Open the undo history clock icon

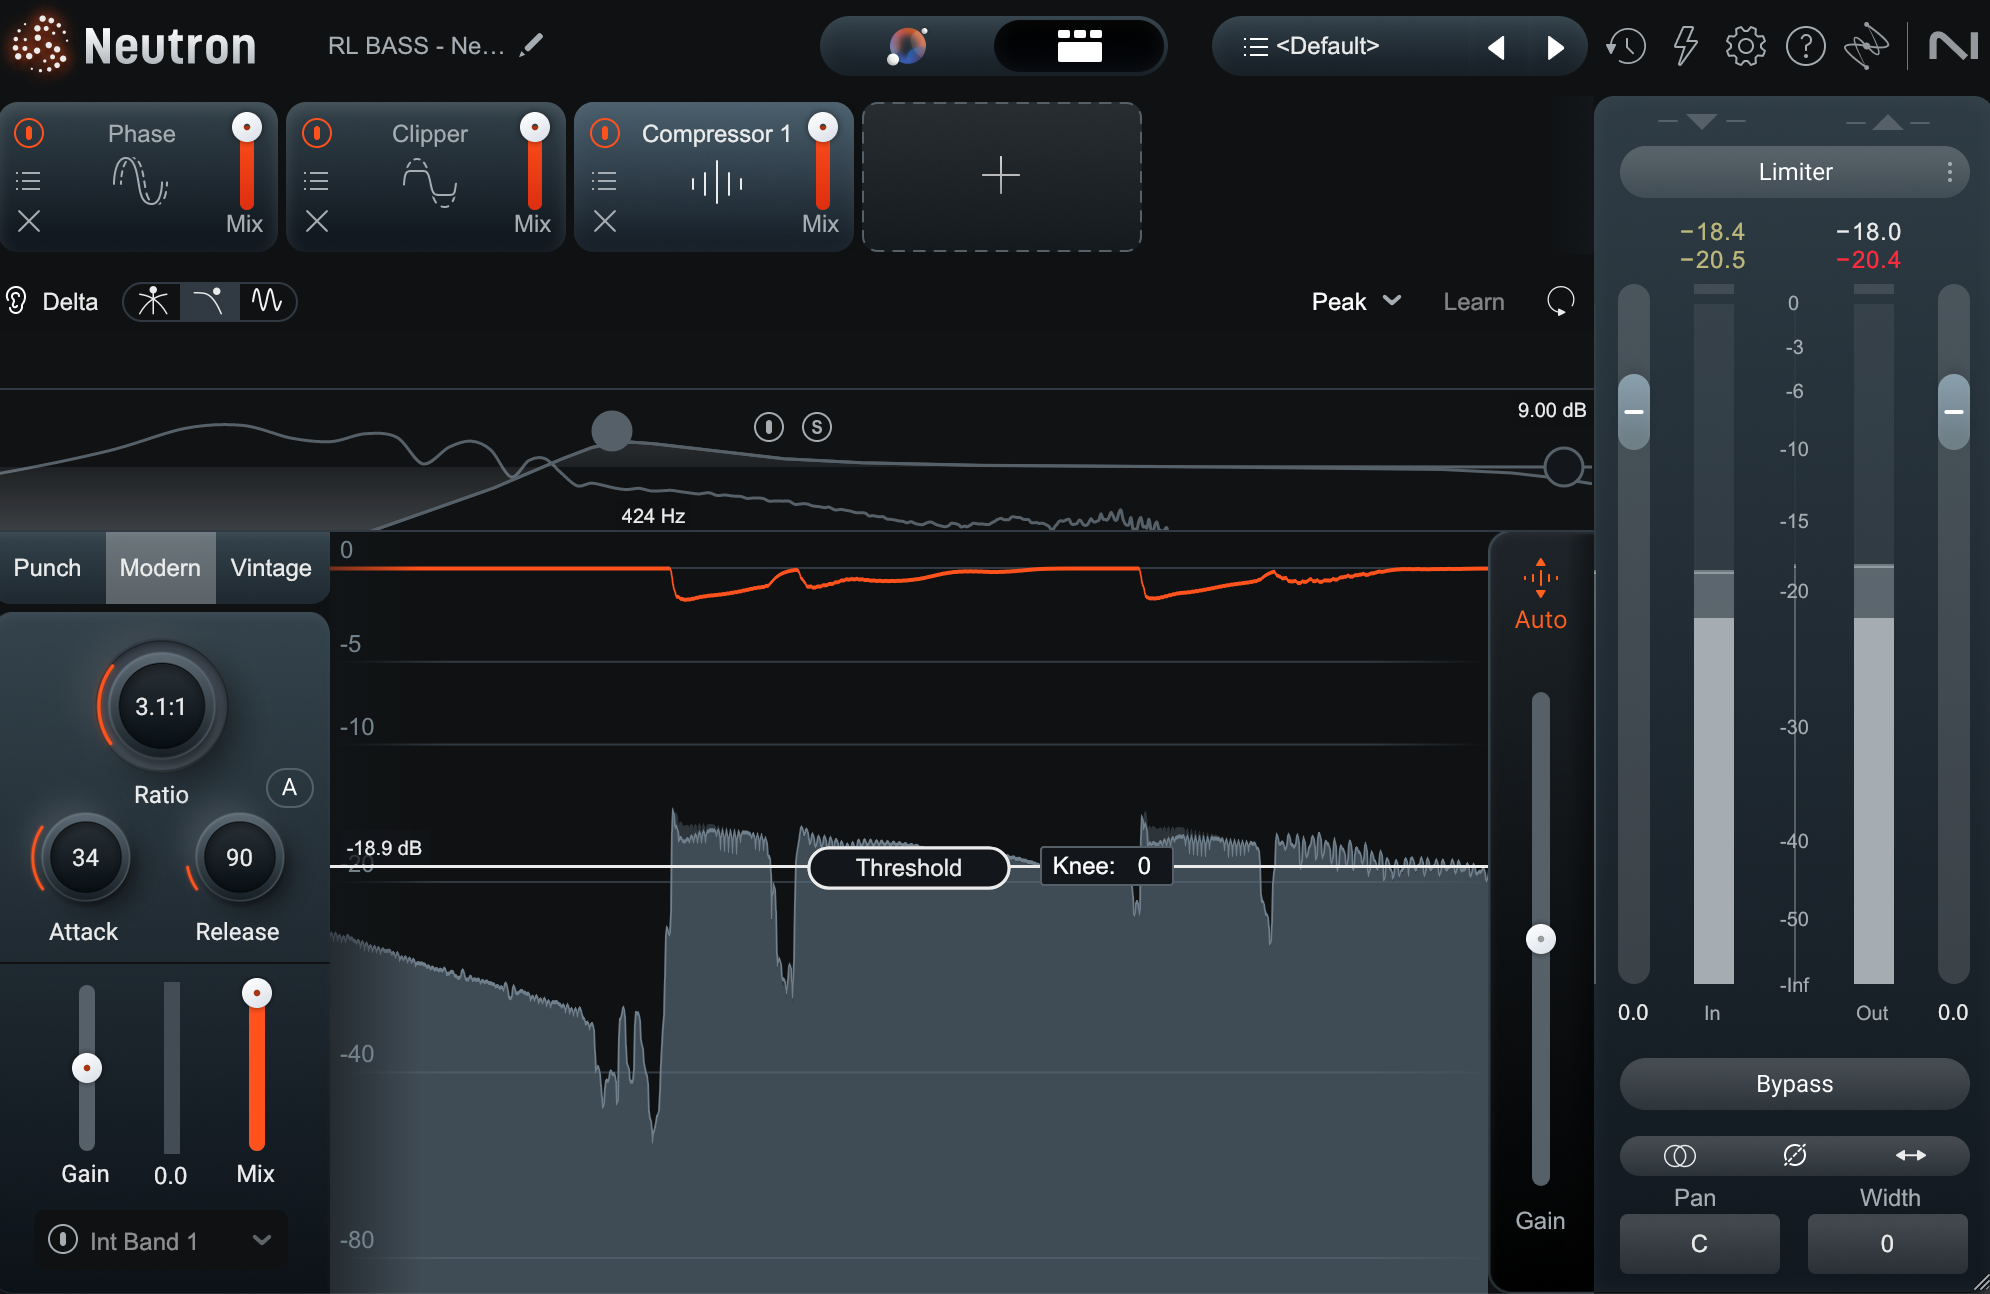pos(1626,46)
